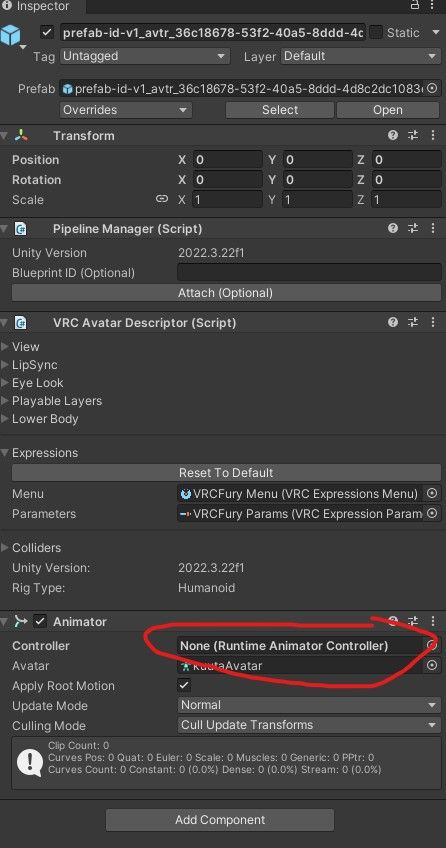The image size is (446, 848).
Task: Click Reset To Default button
Action: [x=227, y=473]
